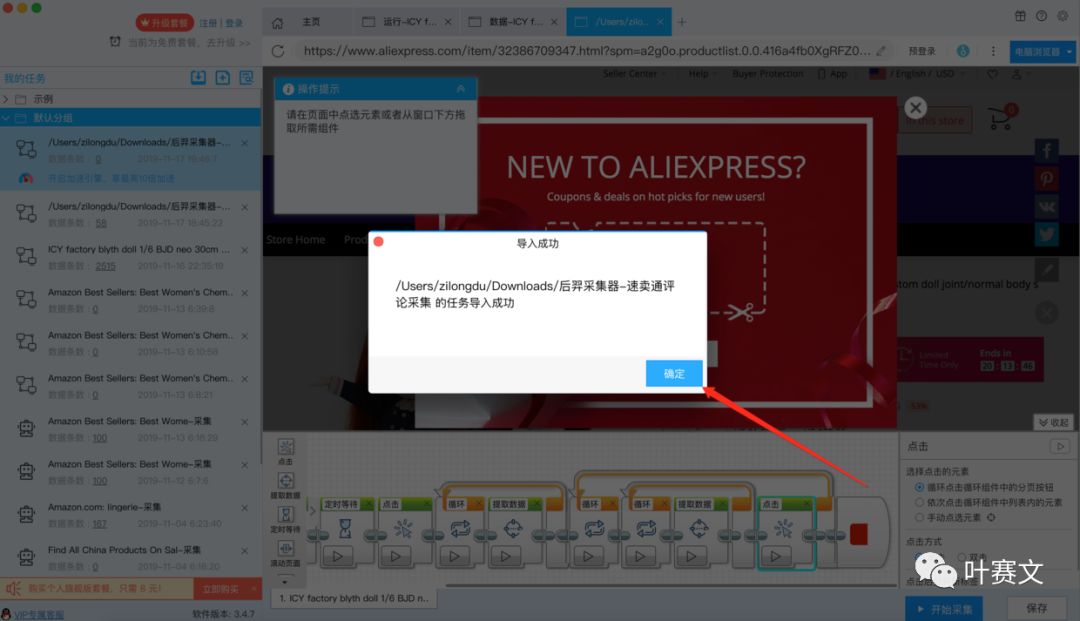Expand the 示例 group in sidebar
1080x621 pixels.
pos(8,98)
